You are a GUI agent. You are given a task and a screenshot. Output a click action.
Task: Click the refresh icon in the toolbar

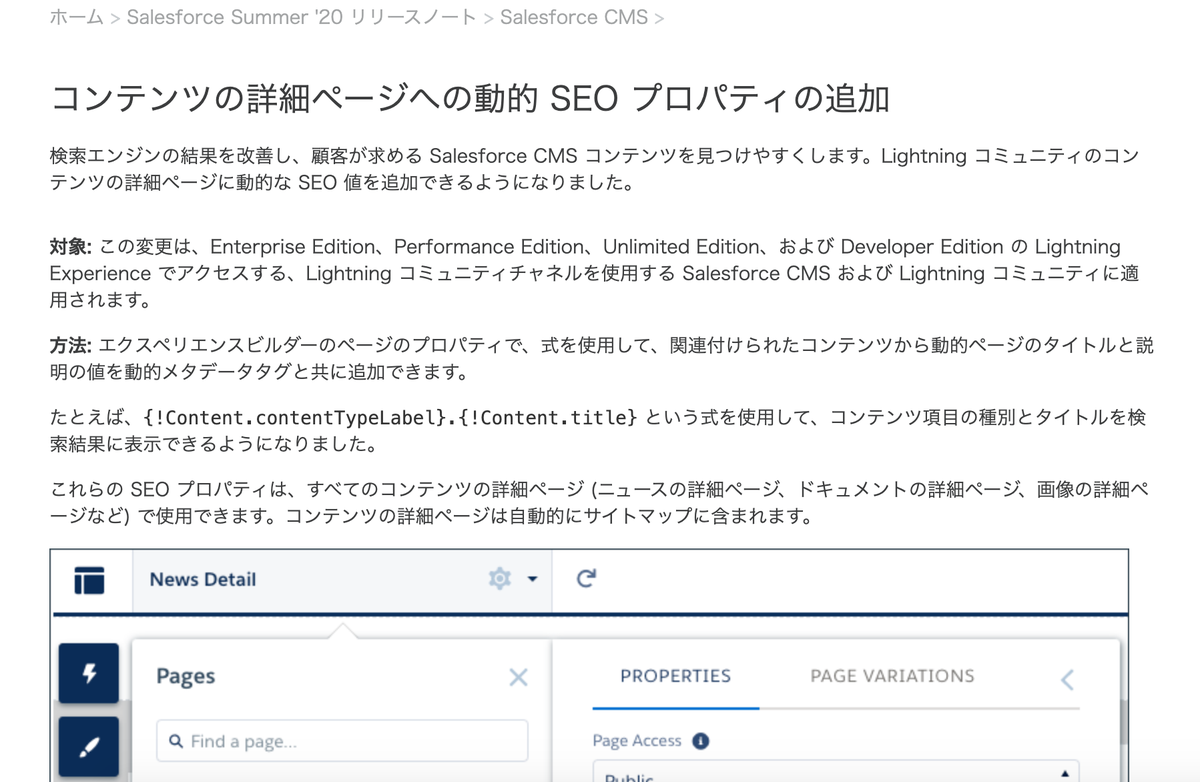pyautogui.click(x=587, y=578)
